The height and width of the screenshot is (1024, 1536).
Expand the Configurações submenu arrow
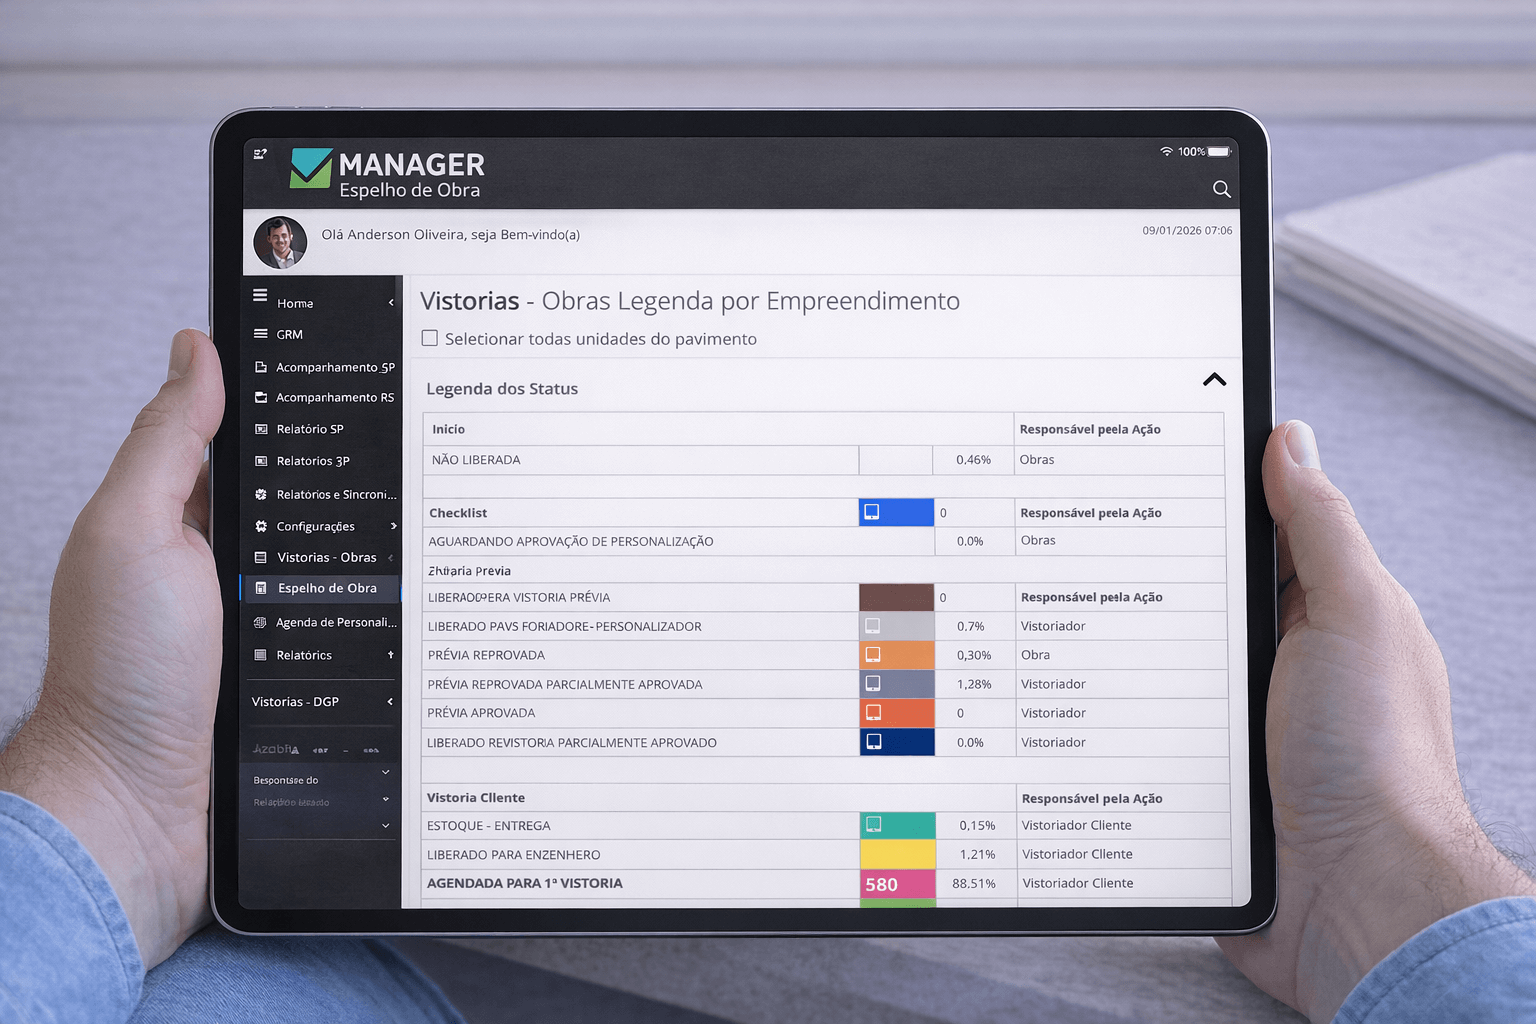pyautogui.click(x=393, y=526)
